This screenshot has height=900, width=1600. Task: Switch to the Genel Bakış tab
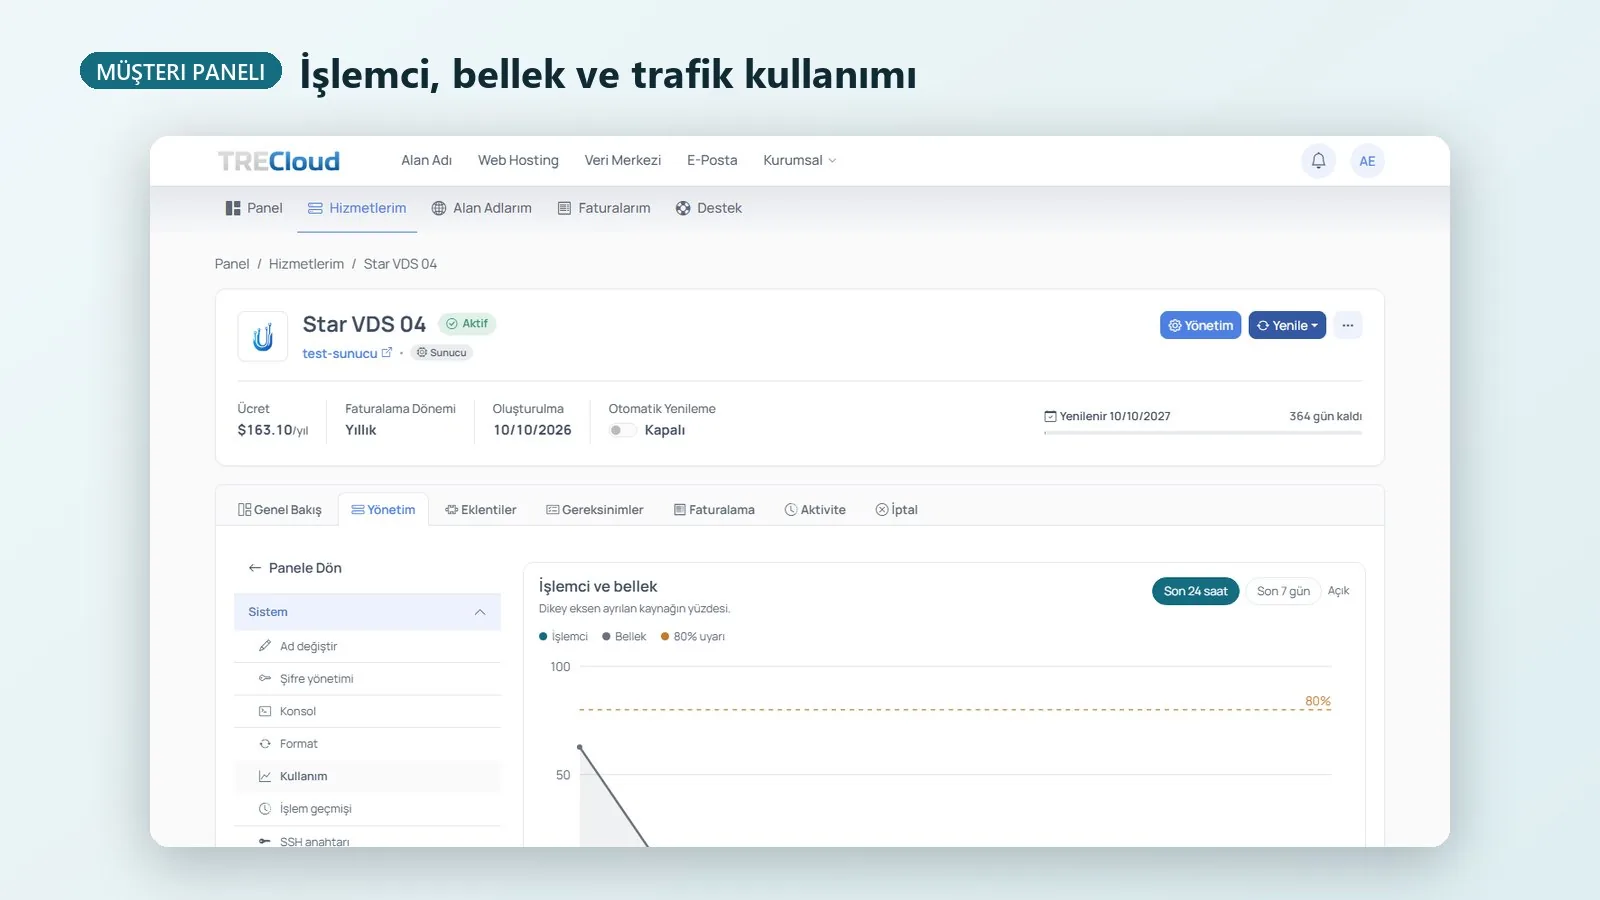[x=280, y=510]
